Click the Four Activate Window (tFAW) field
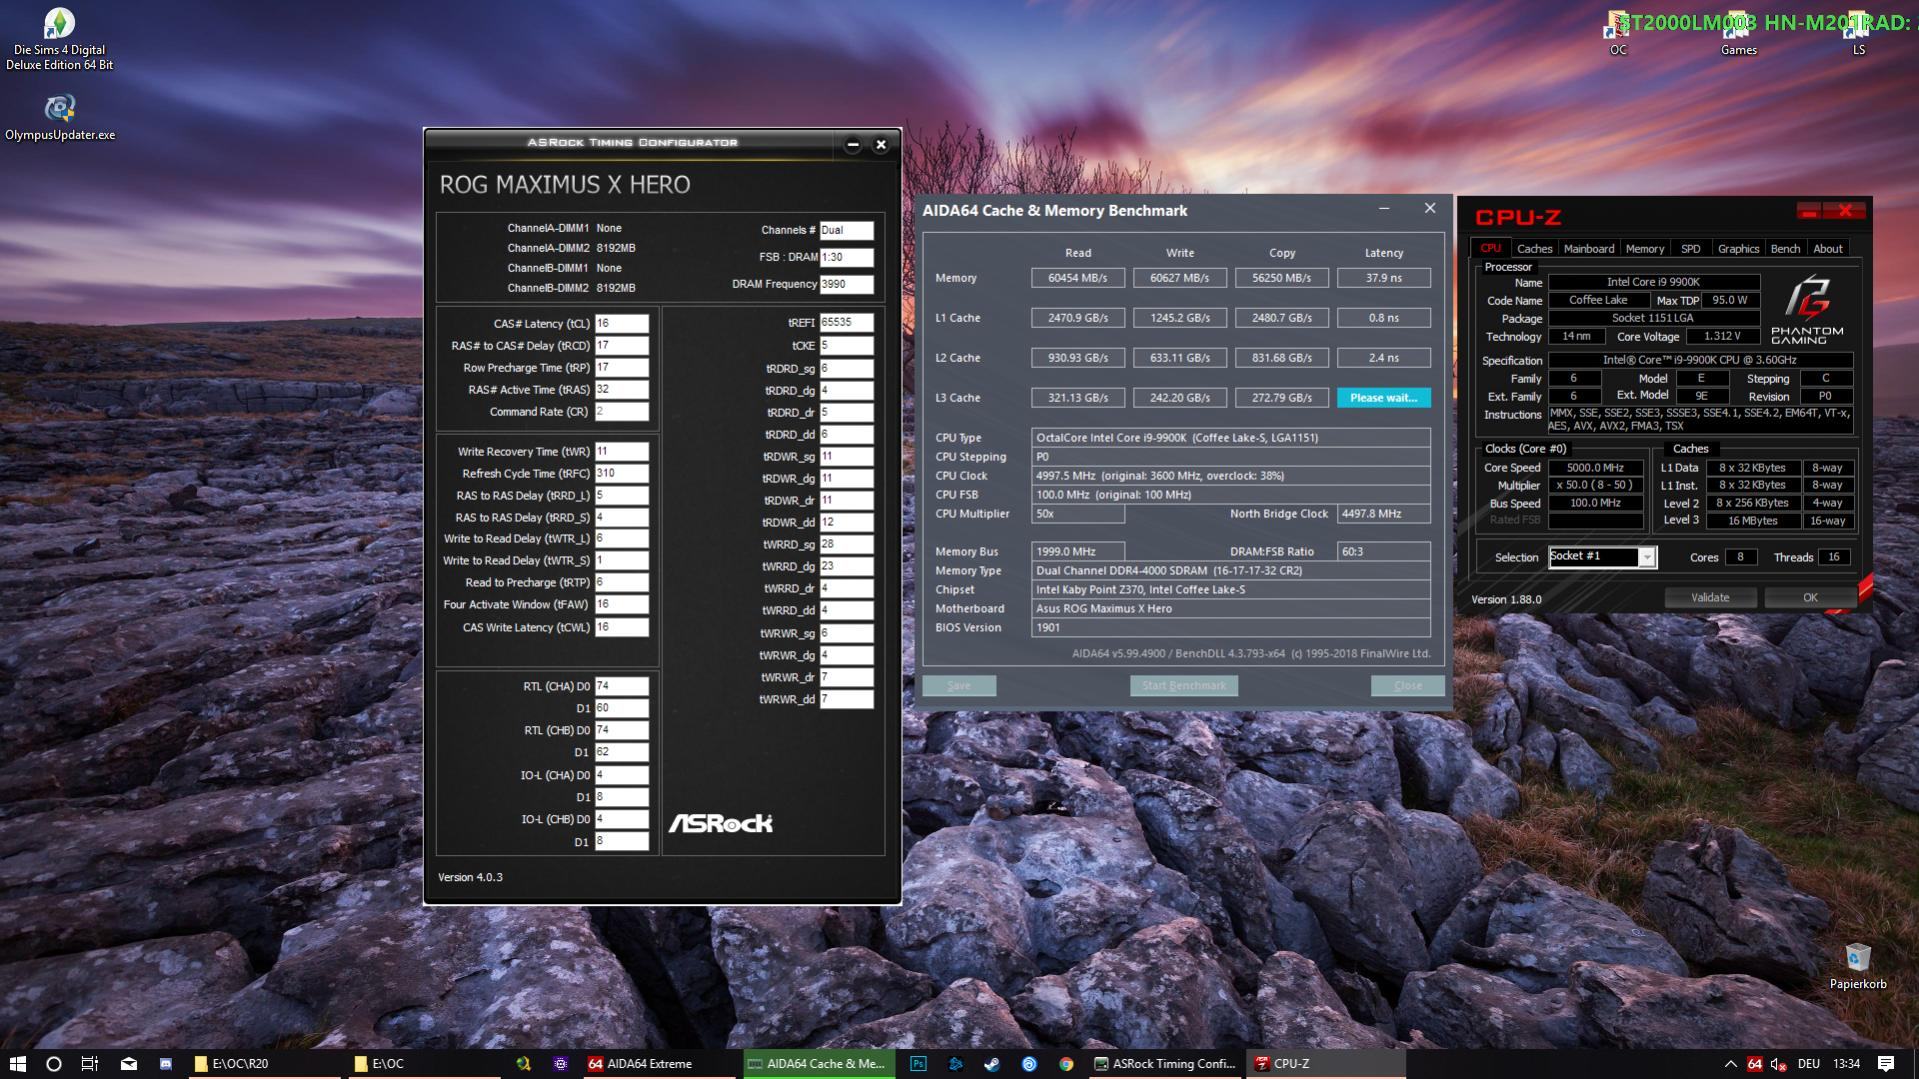Screen dimensions: 1919x1079 (622, 605)
